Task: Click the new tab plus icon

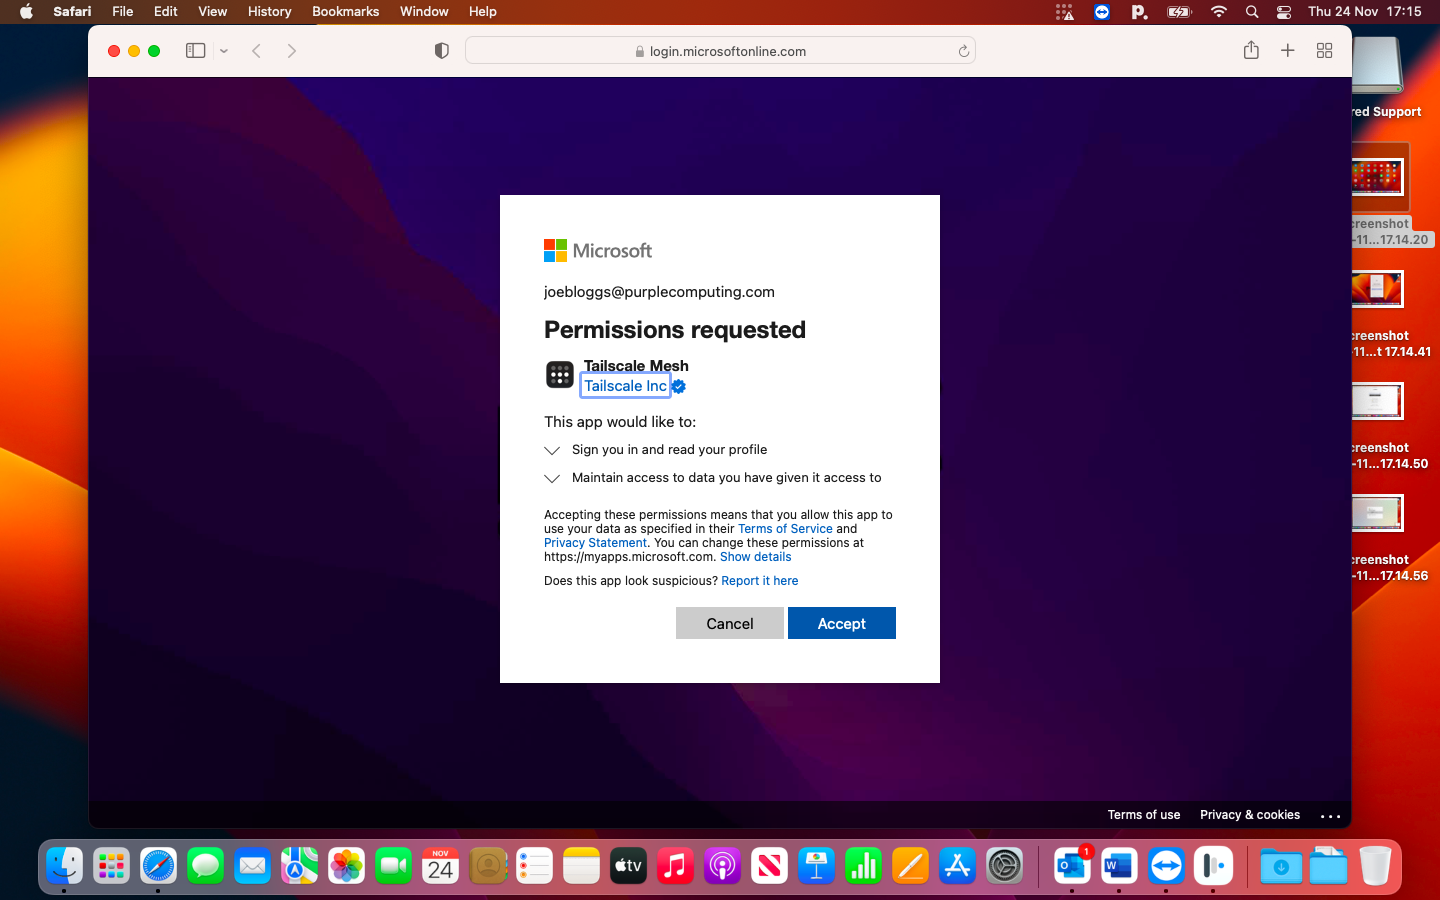Action: 1288,51
